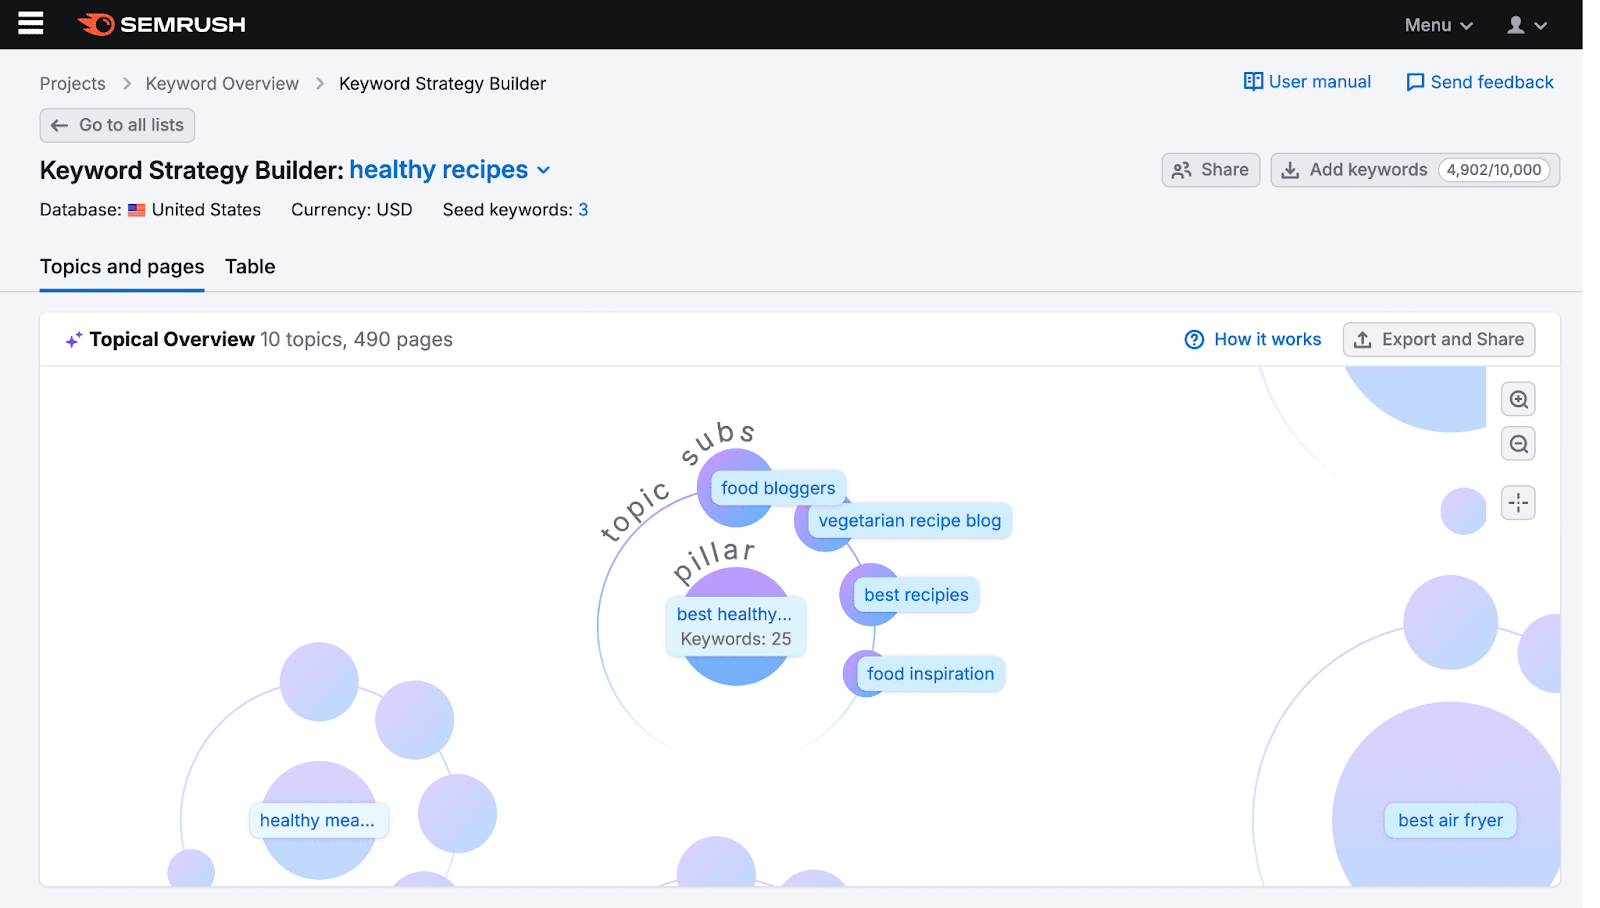Select the Topics and pages tab

click(x=121, y=267)
